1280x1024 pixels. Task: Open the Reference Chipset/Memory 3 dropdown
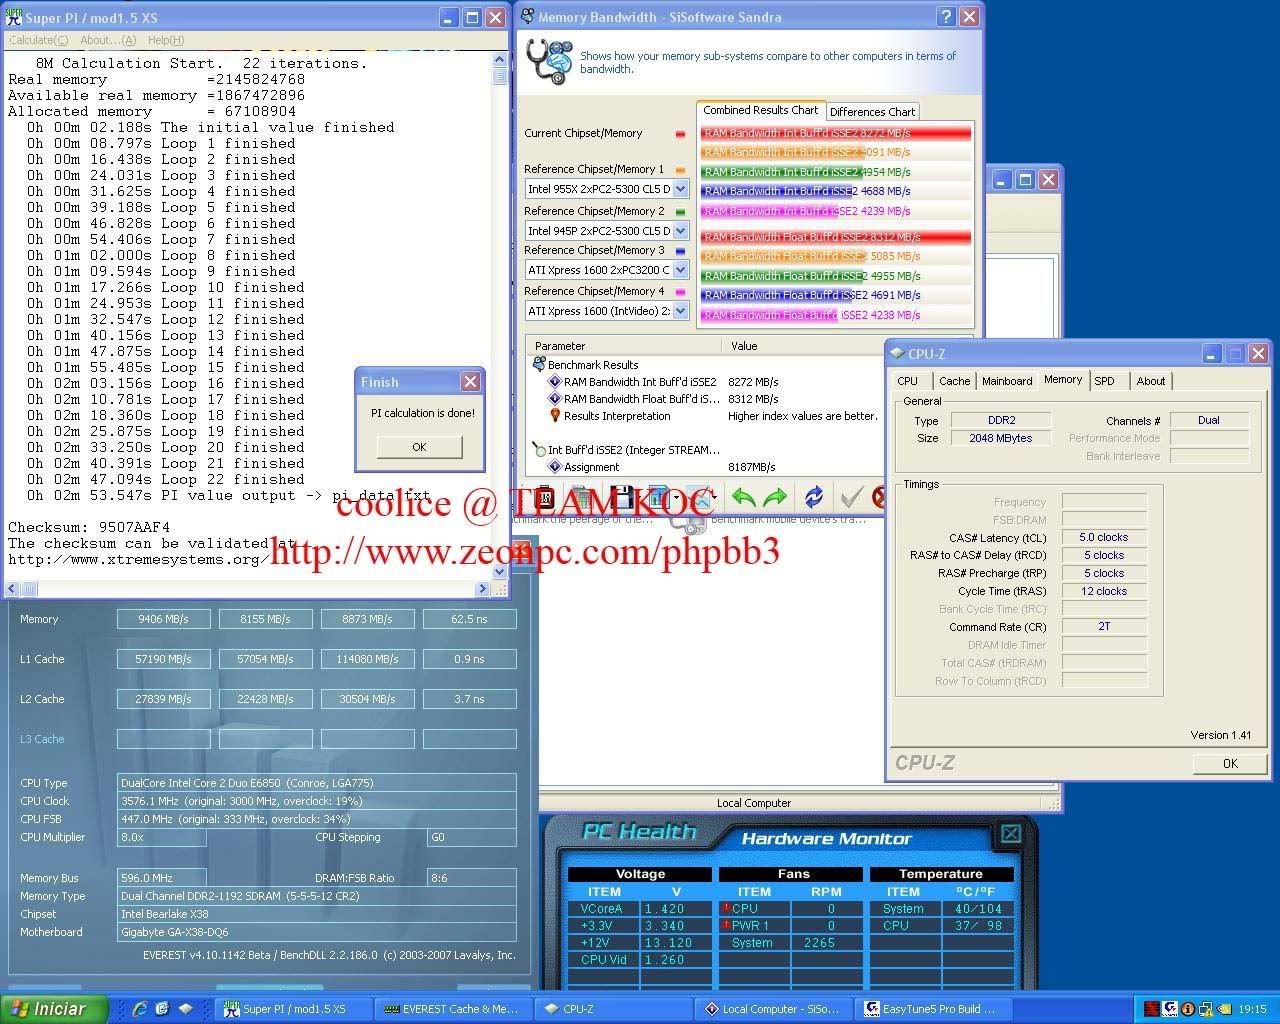click(680, 270)
